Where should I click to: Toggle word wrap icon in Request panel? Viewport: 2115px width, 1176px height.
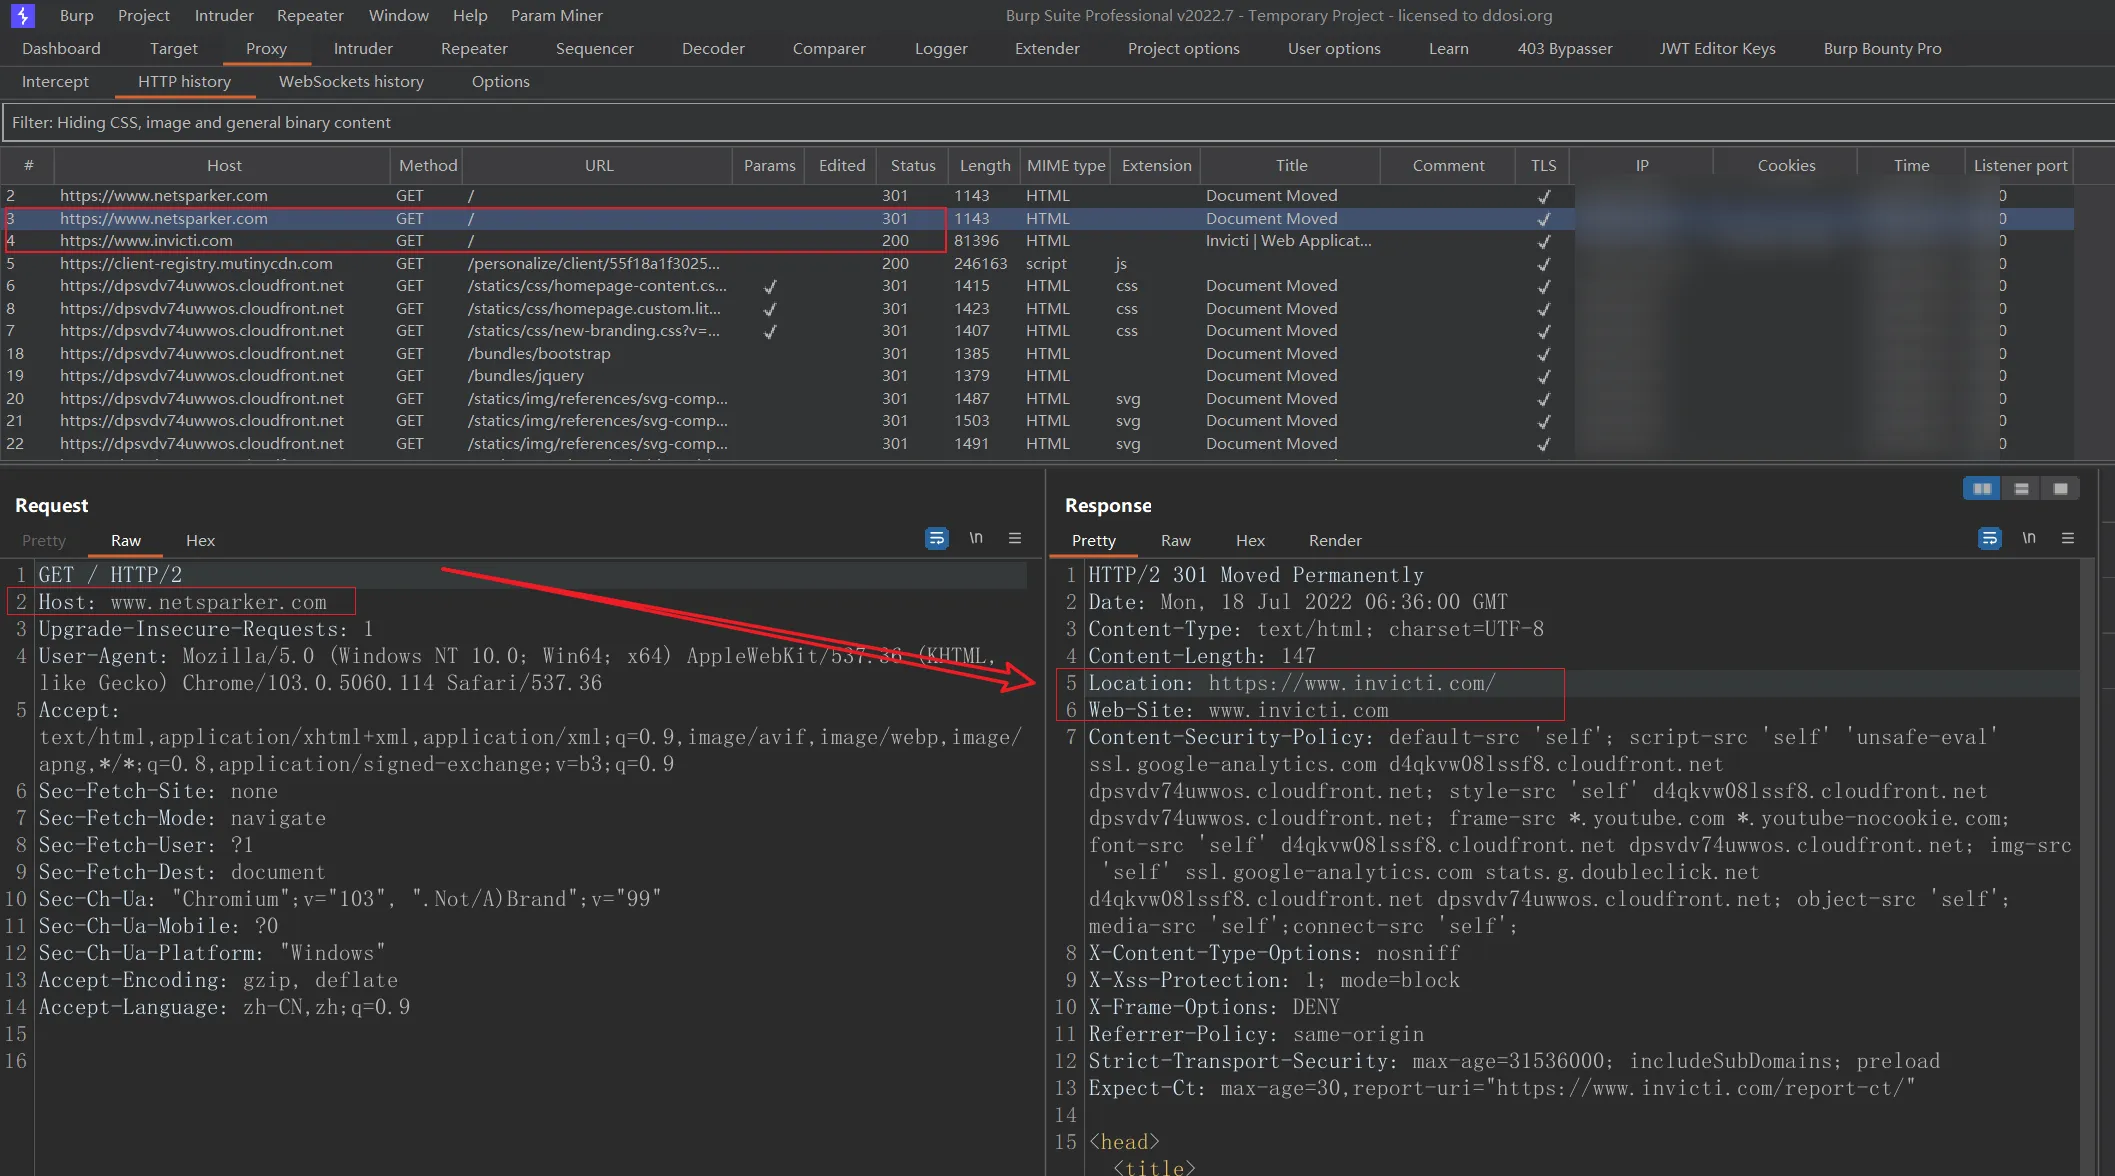(x=936, y=538)
